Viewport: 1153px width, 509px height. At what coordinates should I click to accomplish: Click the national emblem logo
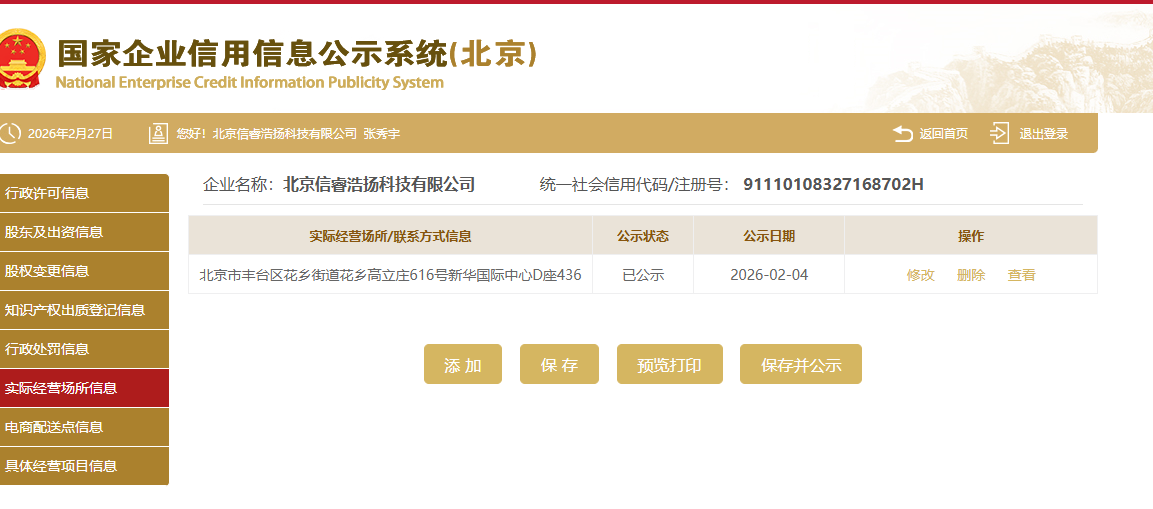(21, 59)
